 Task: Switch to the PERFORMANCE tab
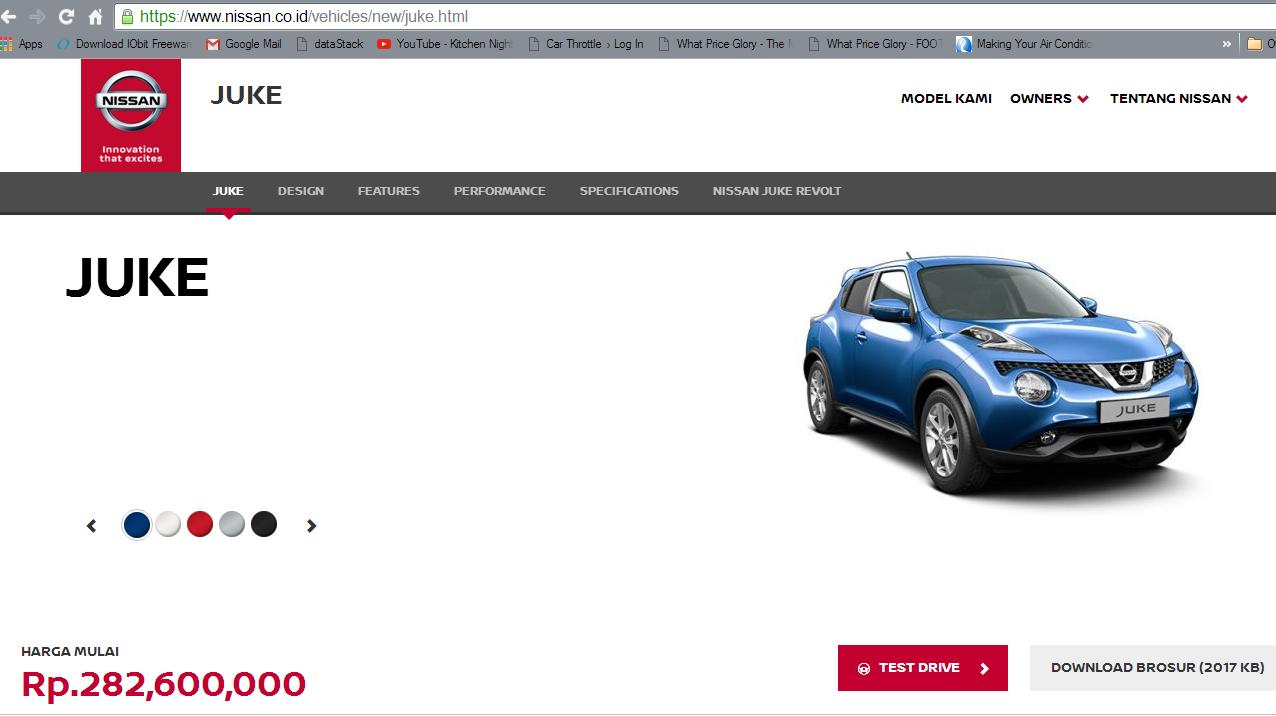[500, 191]
